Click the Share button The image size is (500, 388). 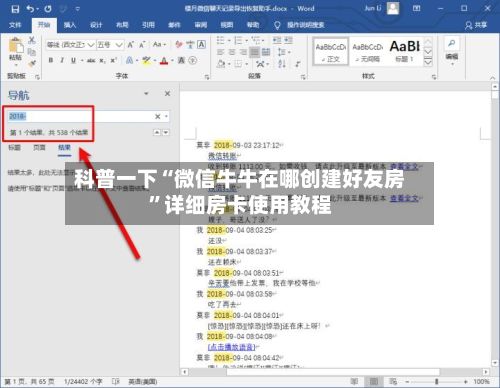(476, 25)
